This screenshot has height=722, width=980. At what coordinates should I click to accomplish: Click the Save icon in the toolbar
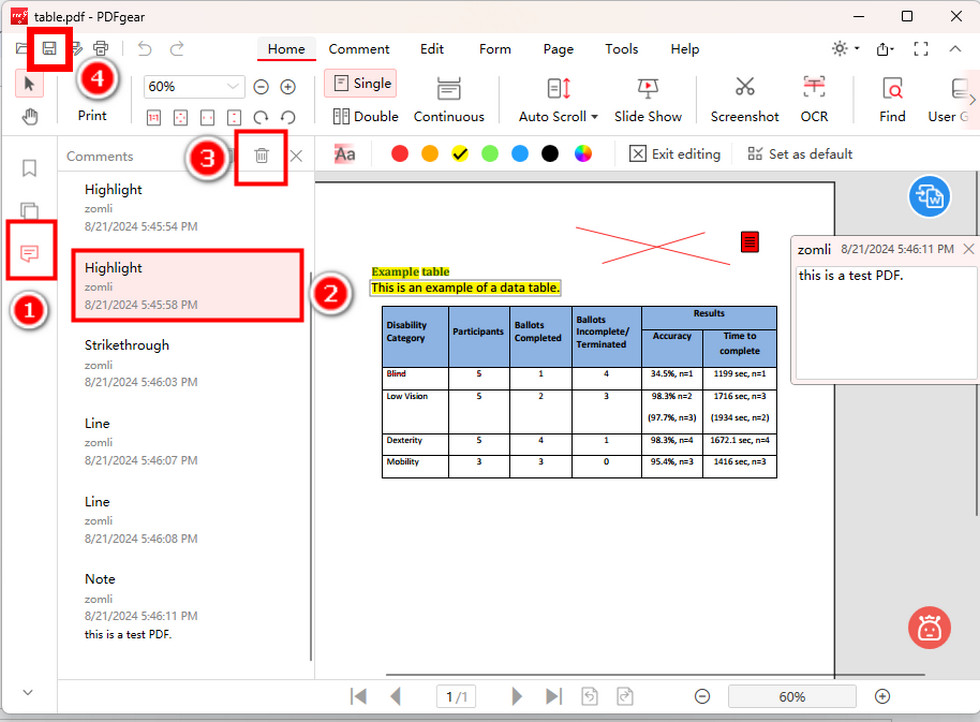click(x=48, y=47)
